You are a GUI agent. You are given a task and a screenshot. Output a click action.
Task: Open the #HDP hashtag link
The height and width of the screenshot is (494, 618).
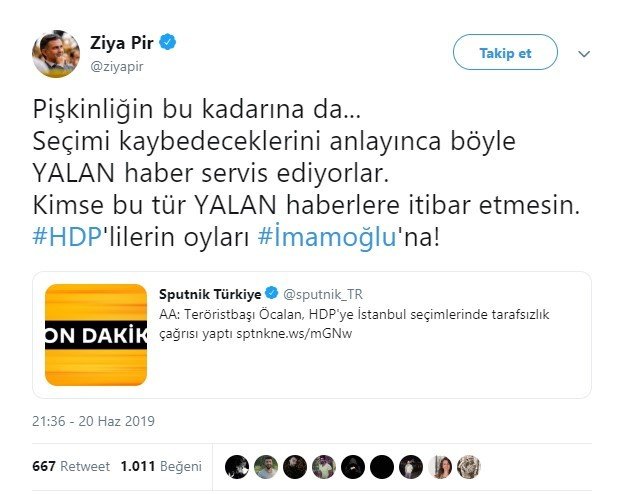tap(67, 237)
